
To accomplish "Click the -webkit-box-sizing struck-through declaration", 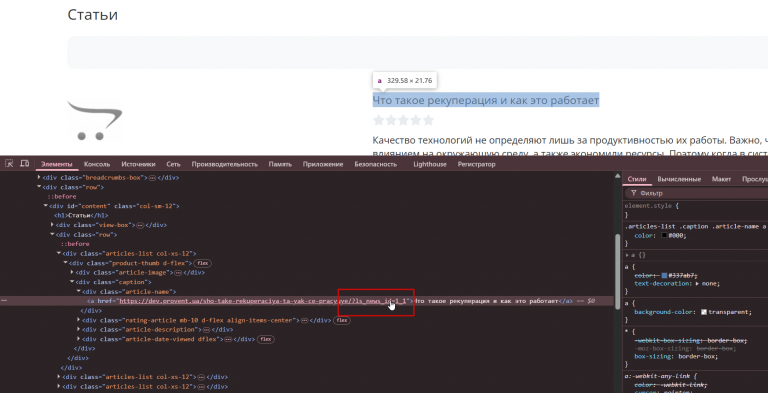I will [x=691, y=340].
